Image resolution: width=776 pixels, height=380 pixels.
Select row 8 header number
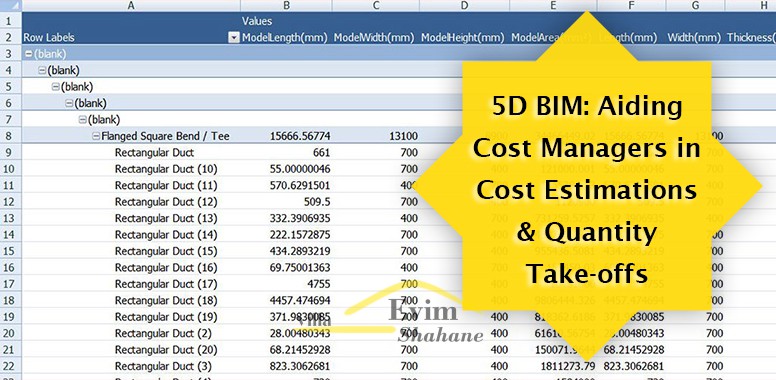click(10, 136)
